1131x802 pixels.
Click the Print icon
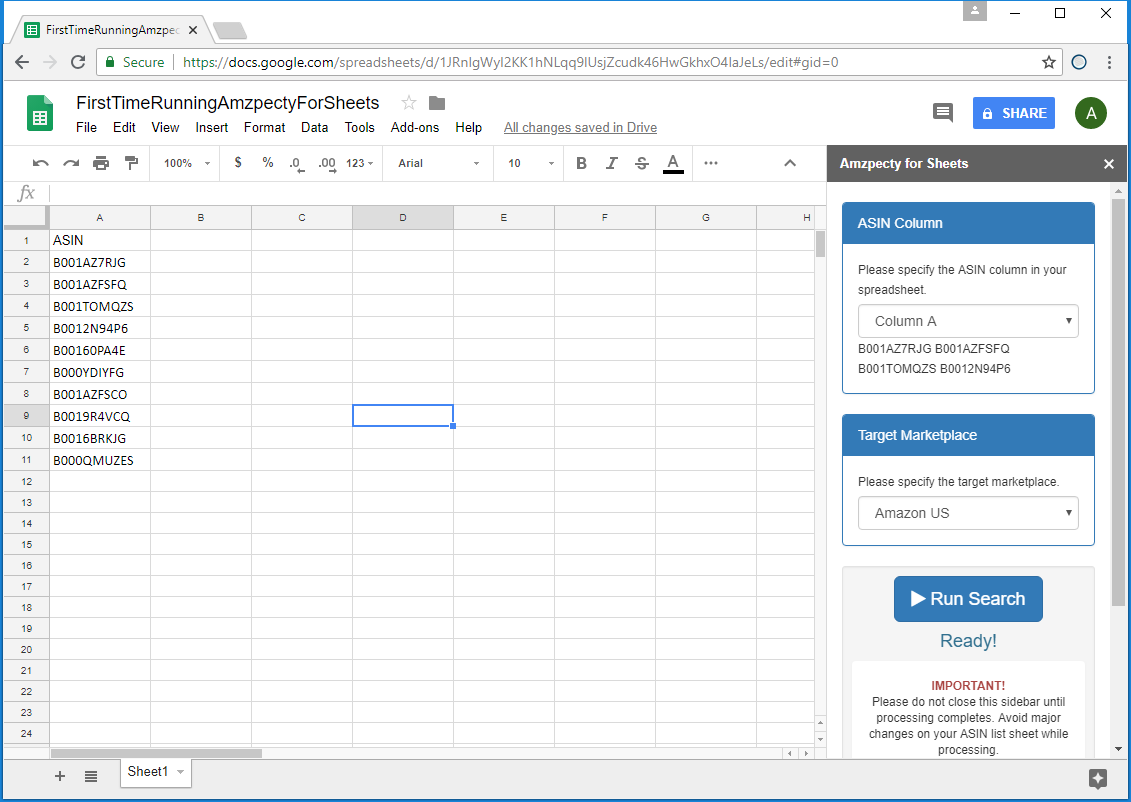101,163
